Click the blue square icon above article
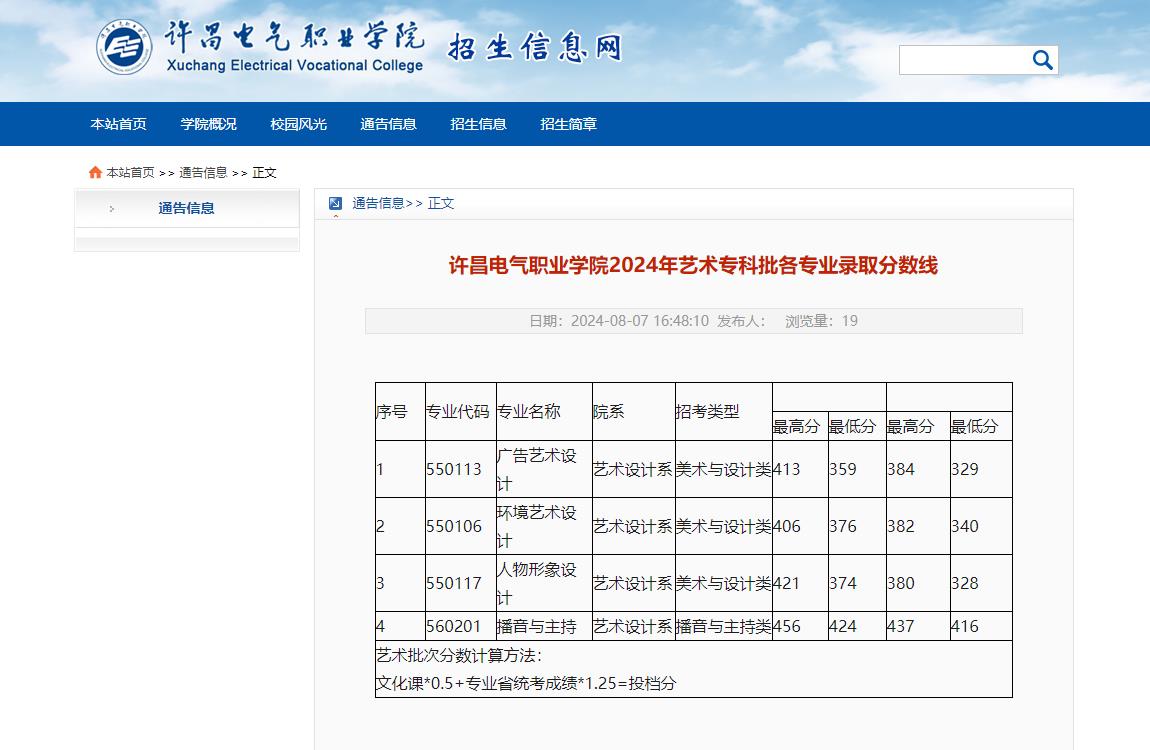Screen dimensions: 1150x750 [335, 203]
